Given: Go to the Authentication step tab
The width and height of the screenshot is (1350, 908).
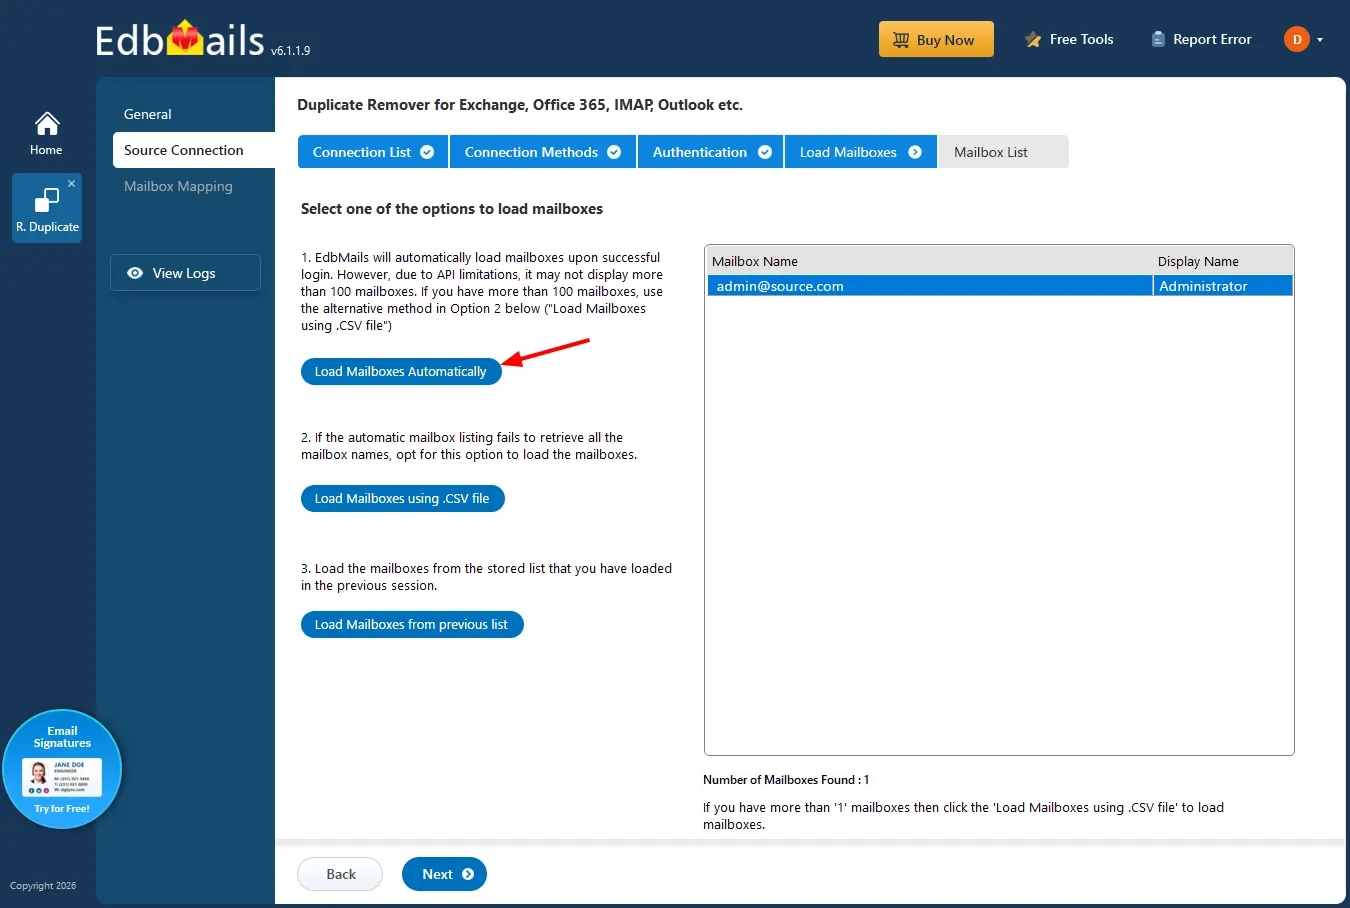Looking at the screenshot, I should pos(711,152).
